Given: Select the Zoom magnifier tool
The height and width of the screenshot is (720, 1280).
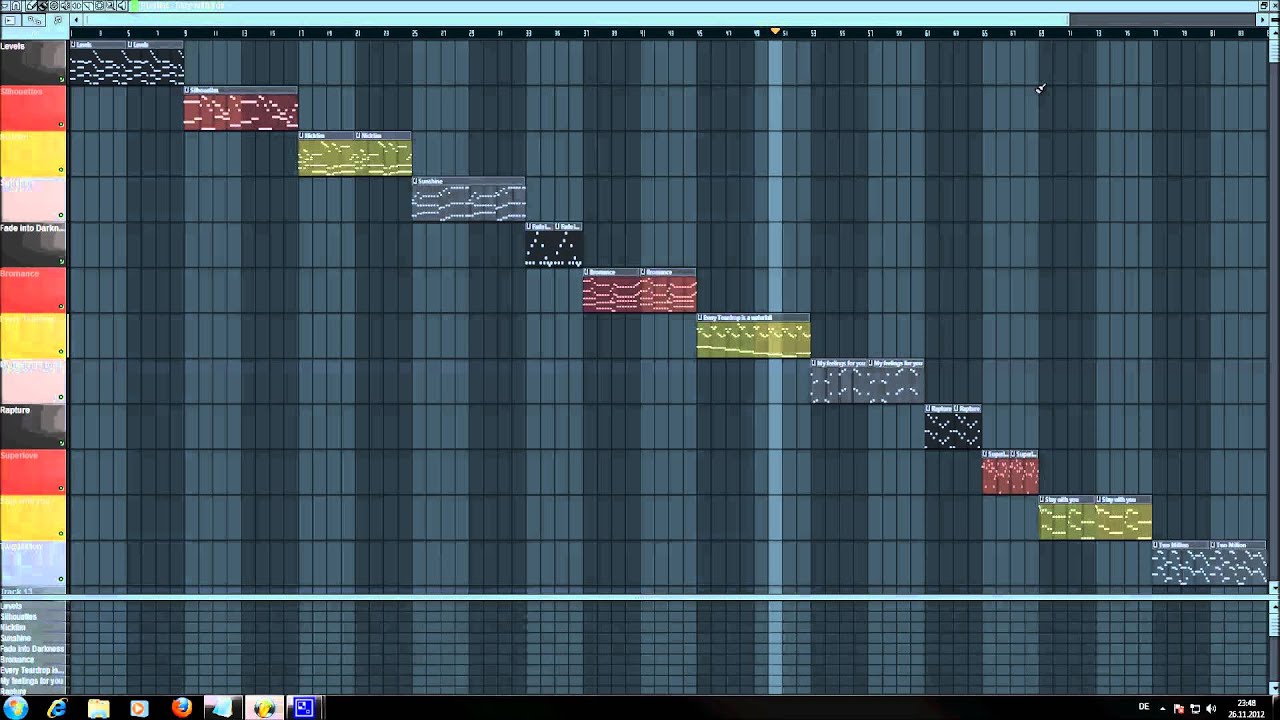Looking at the screenshot, I should point(111,6).
